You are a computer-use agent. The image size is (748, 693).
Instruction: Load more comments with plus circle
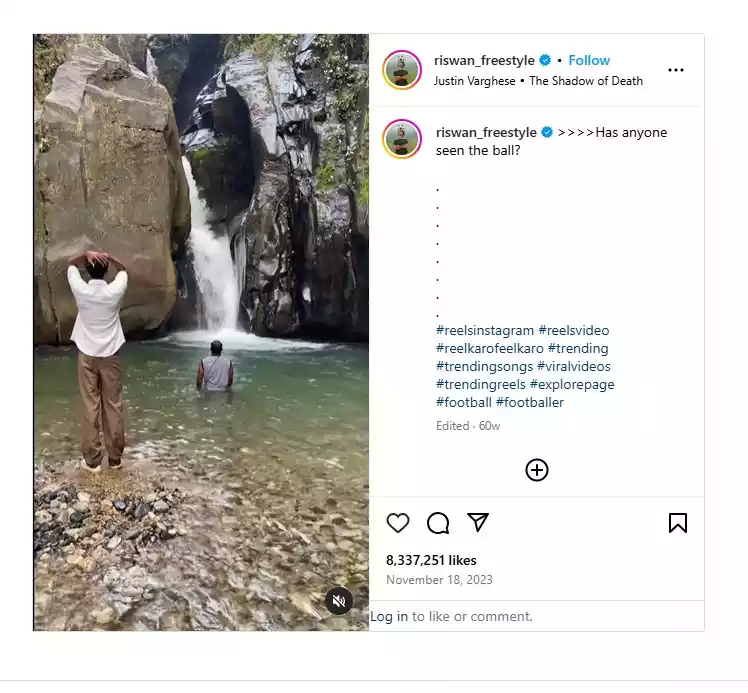pyautogui.click(x=537, y=470)
